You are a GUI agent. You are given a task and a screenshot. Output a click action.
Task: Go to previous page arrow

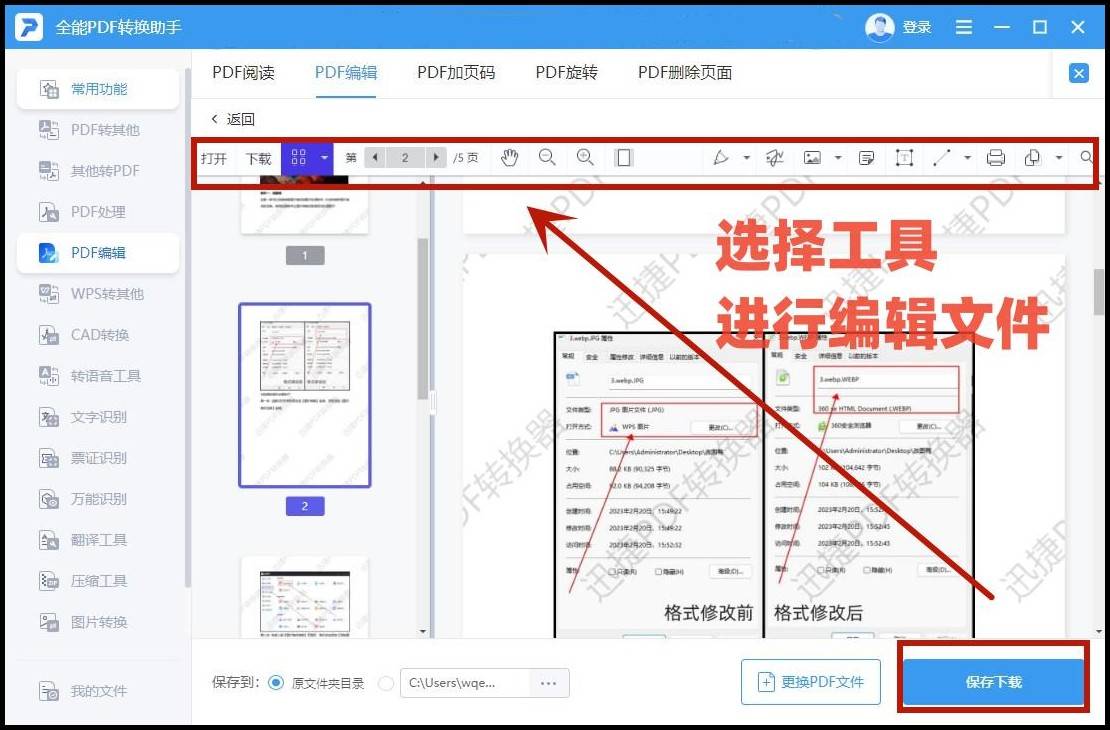pos(375,157)
